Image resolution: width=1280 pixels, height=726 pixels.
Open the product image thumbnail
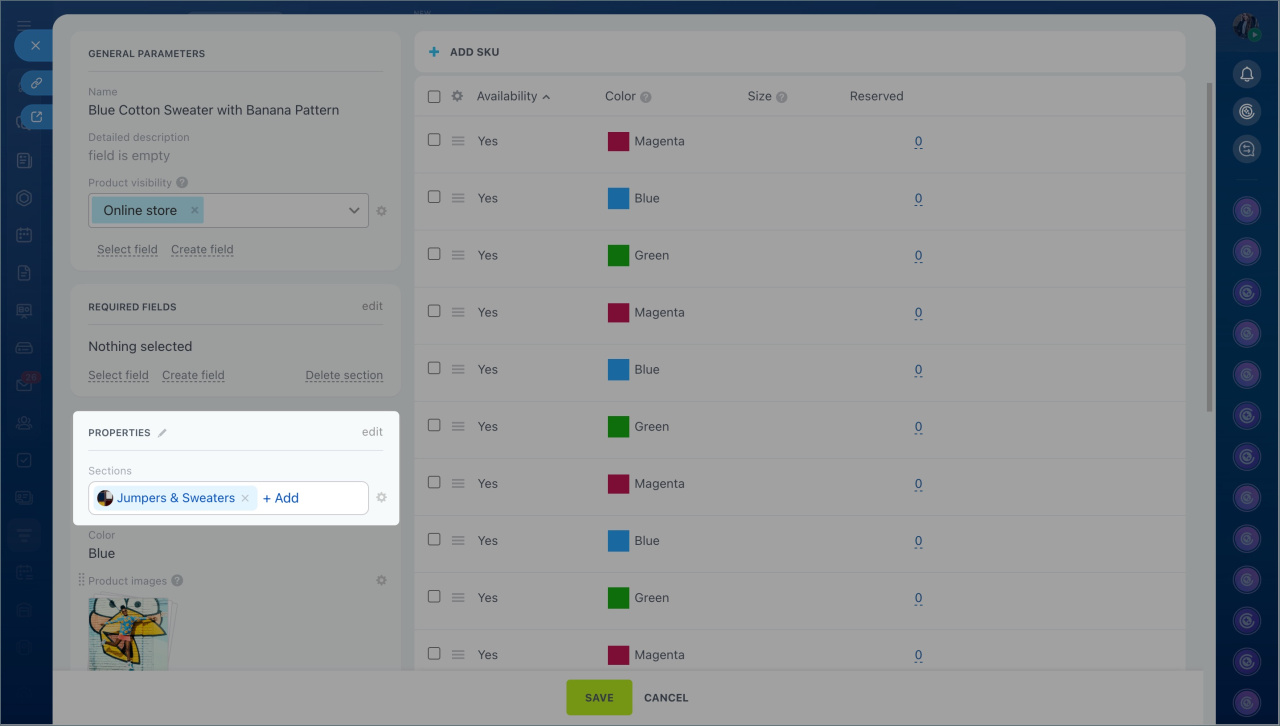(x=128, y=633)
